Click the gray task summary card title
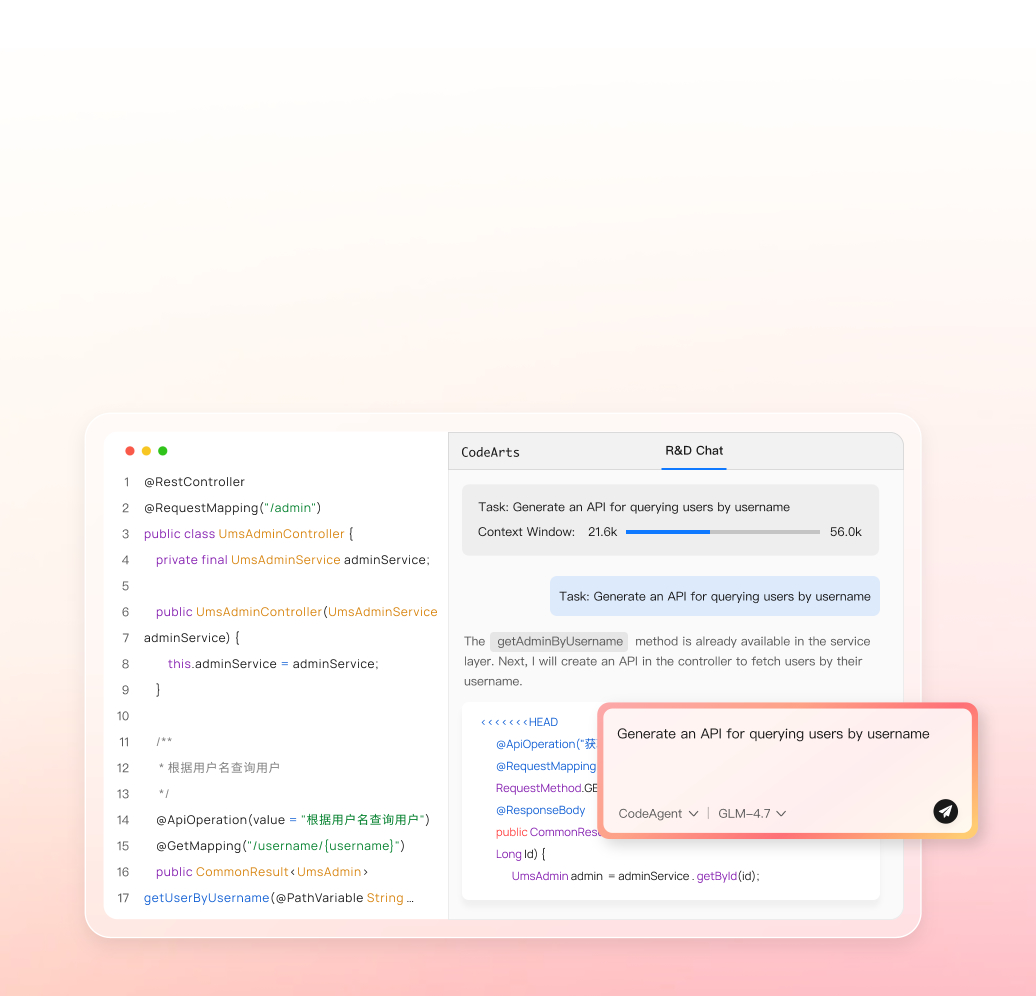 click(633, 507)
